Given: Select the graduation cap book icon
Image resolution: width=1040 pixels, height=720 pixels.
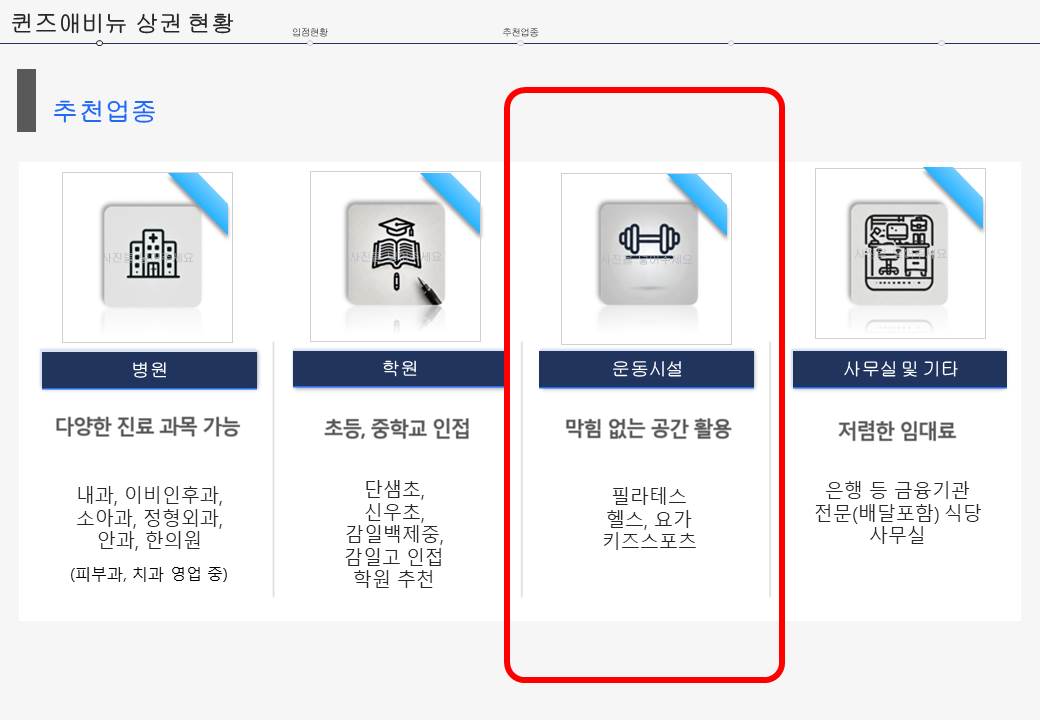Looking at the screenshot, I should pyautogui.click(x=396, y=254).
